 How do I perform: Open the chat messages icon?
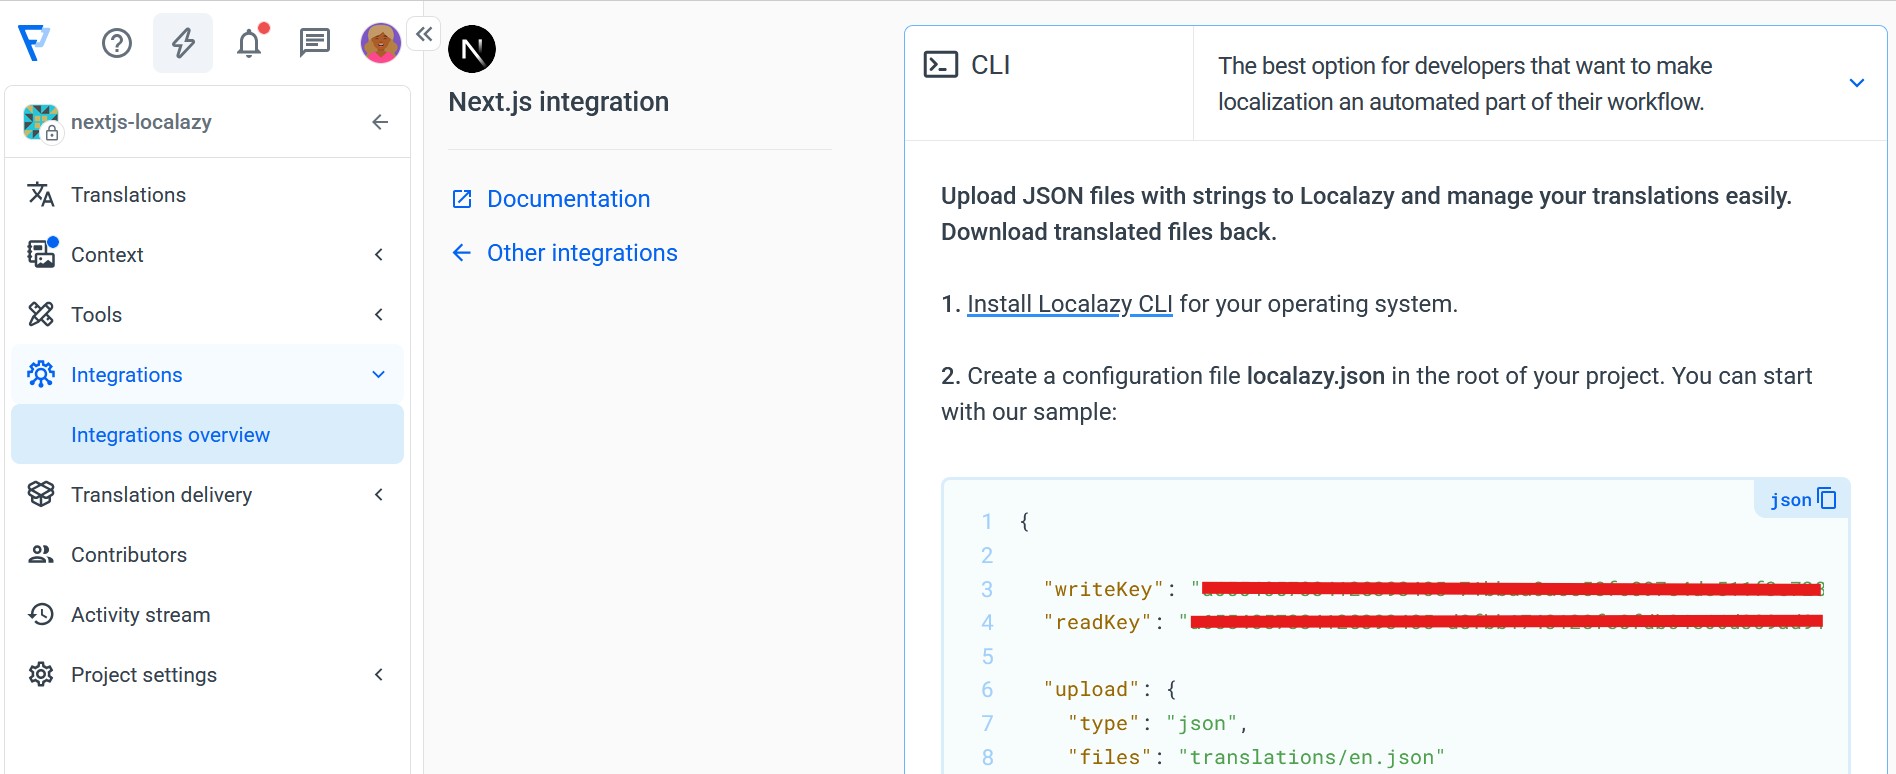coord(315,43)
